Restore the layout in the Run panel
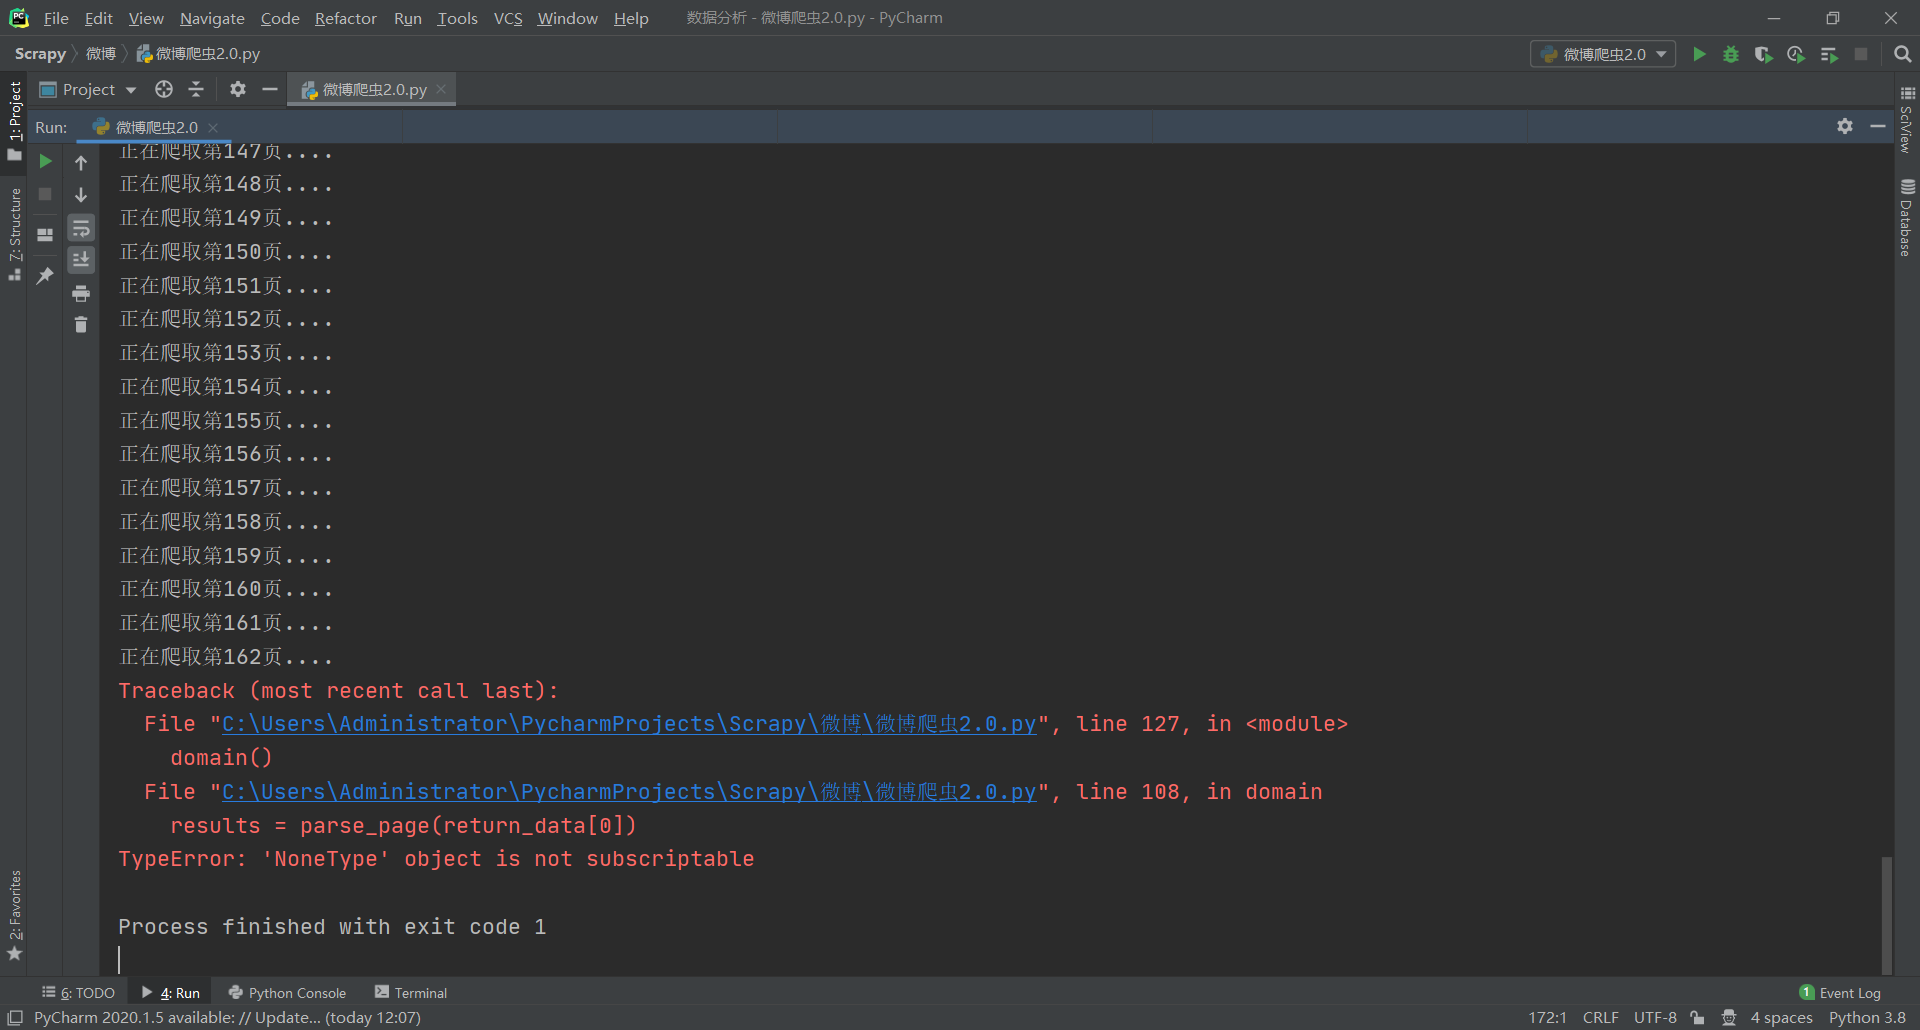The height and width of the screenshot is (1030, 1920). (x=45, y=235)
